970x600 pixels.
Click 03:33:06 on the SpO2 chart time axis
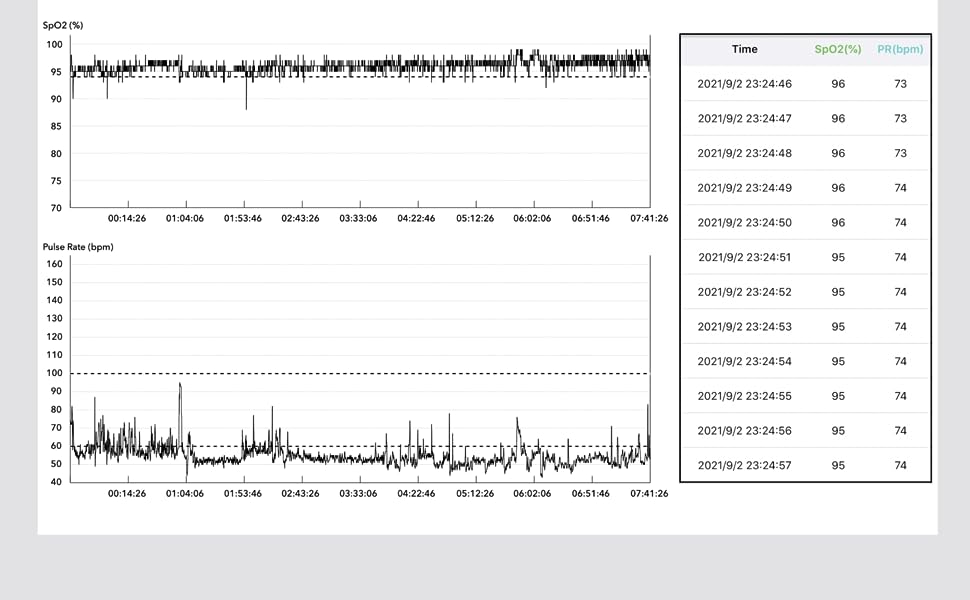pyautogui.click(x=358, y=218)
